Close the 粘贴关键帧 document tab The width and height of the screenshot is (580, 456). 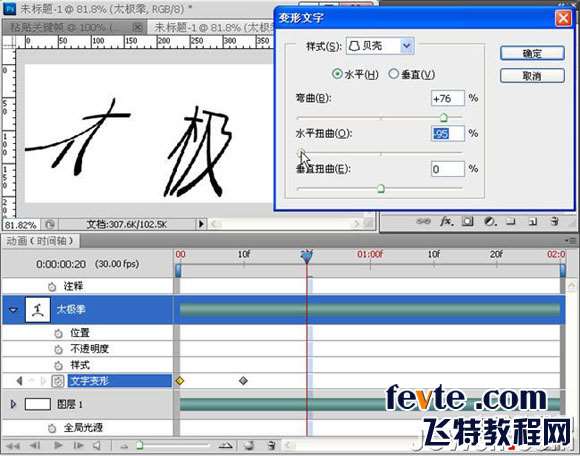(x=137, y=27)
